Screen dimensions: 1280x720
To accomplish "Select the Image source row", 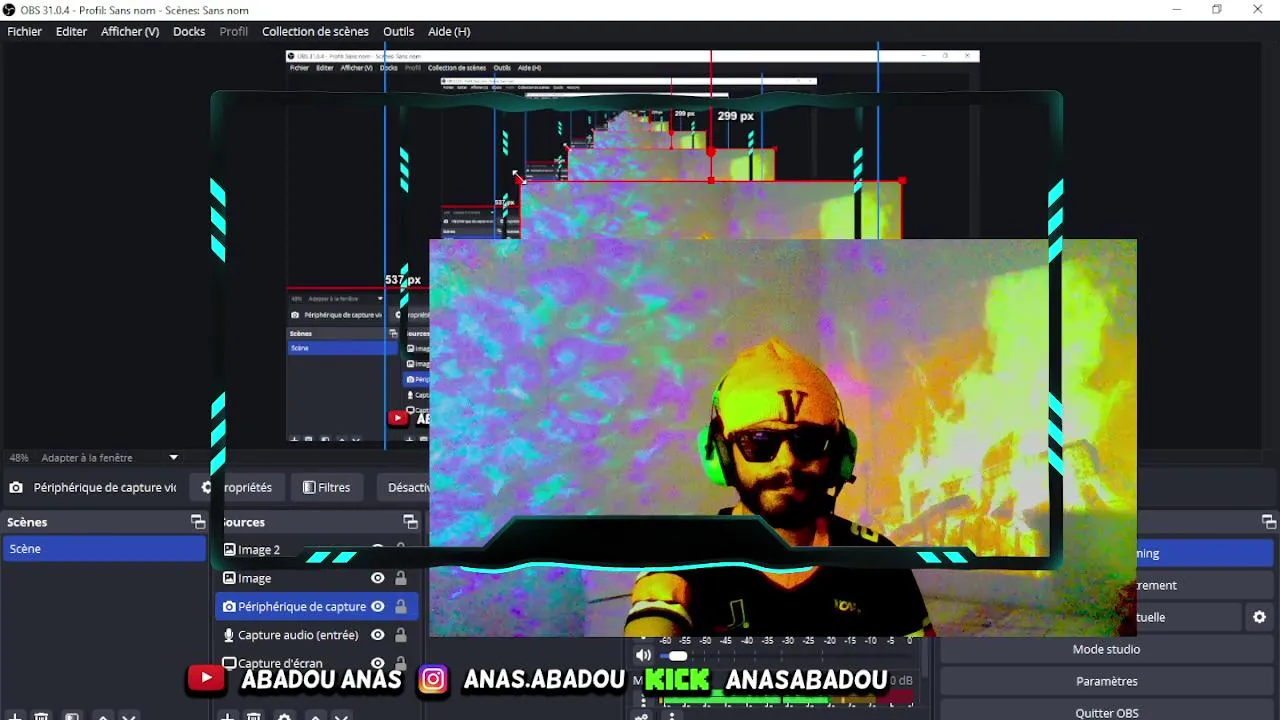I will 316,578.
